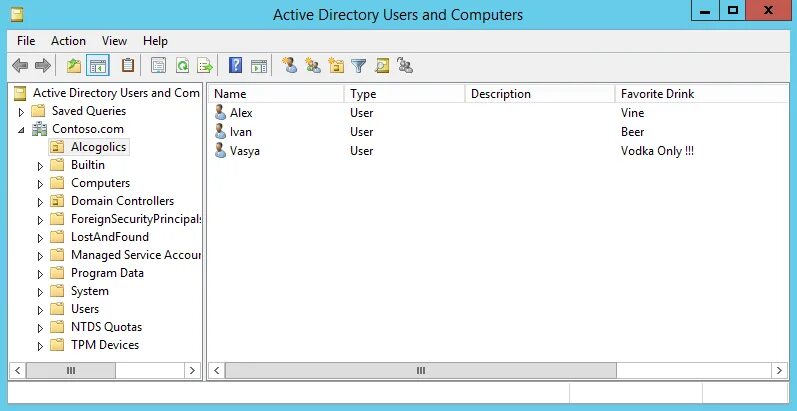Create new organizational unit toolbar icon
This screenshot has height=411, width=797.
[336, 66]
